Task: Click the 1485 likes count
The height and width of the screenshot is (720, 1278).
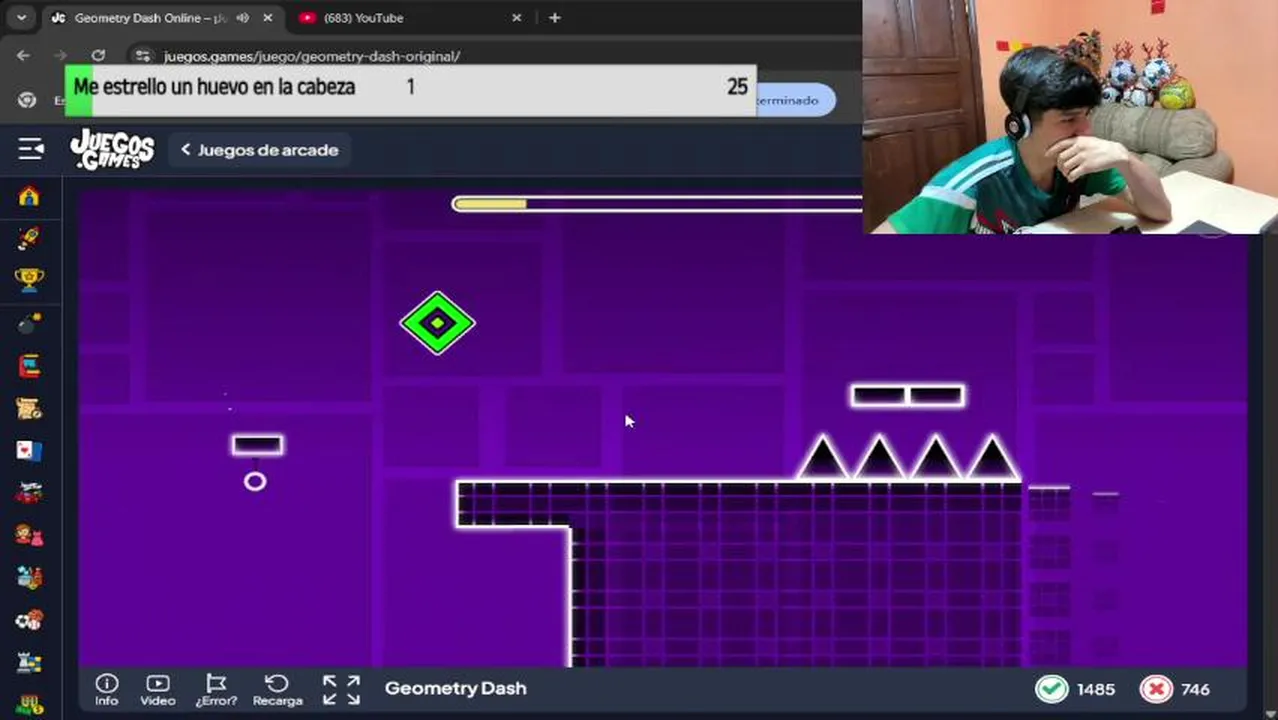Action: 1096,689
